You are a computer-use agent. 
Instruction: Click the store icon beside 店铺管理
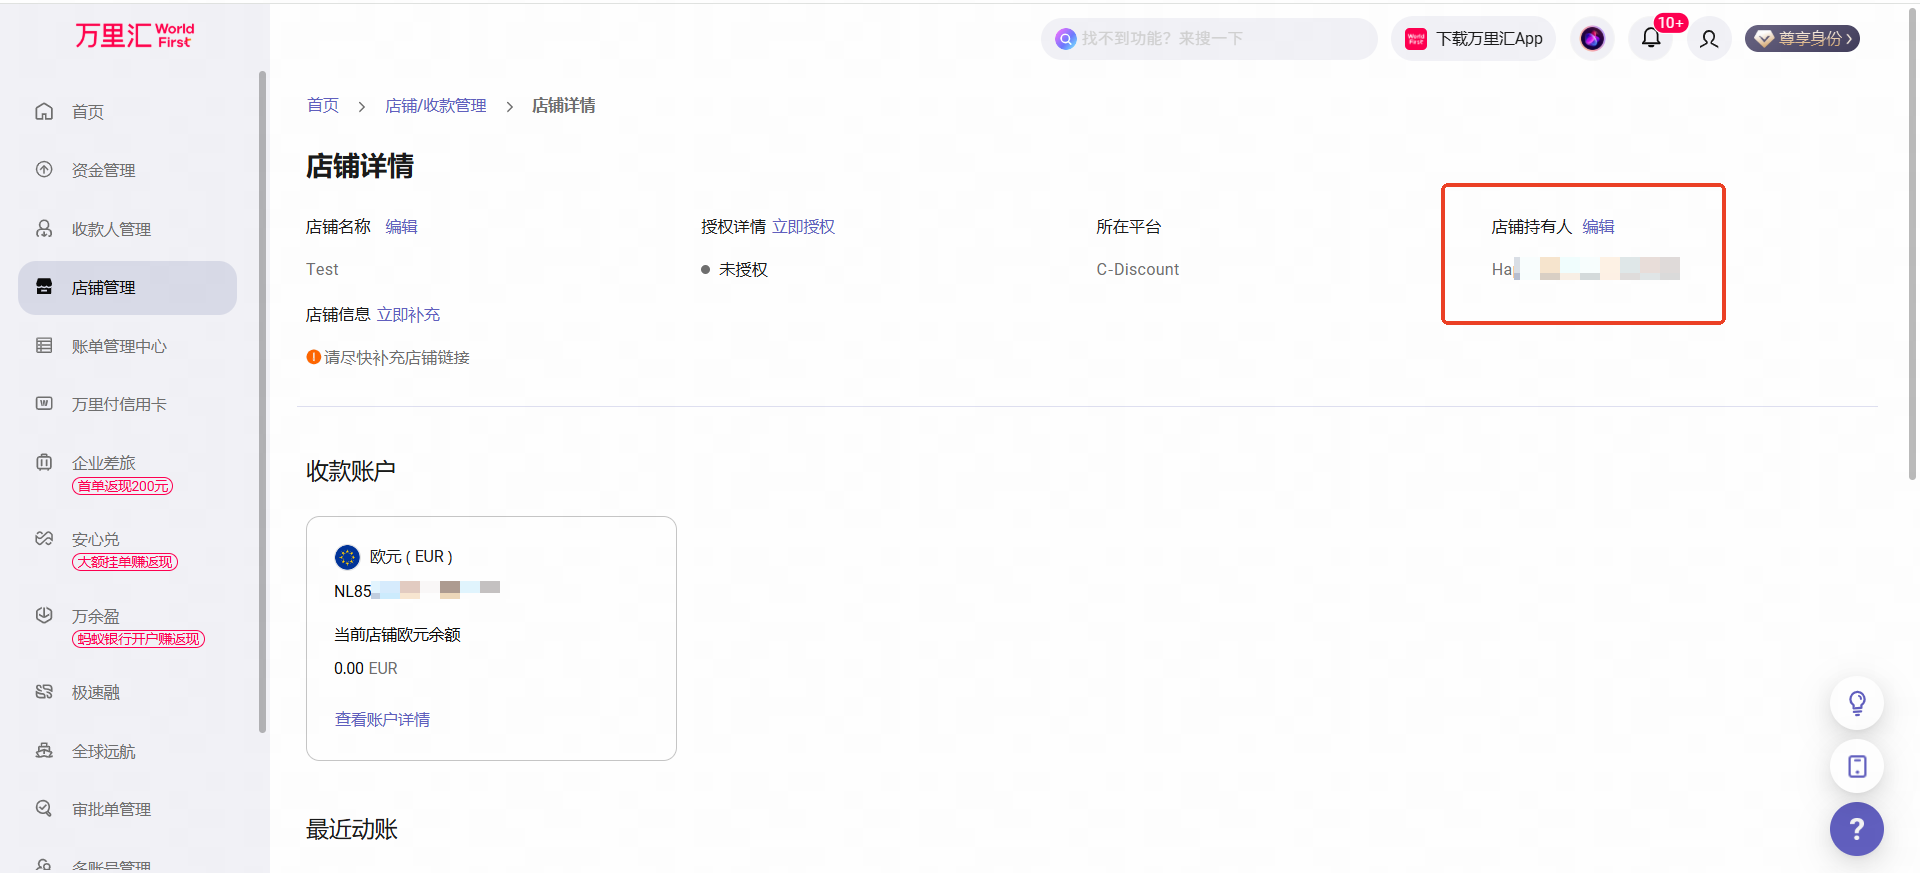[x=44, y=287]
